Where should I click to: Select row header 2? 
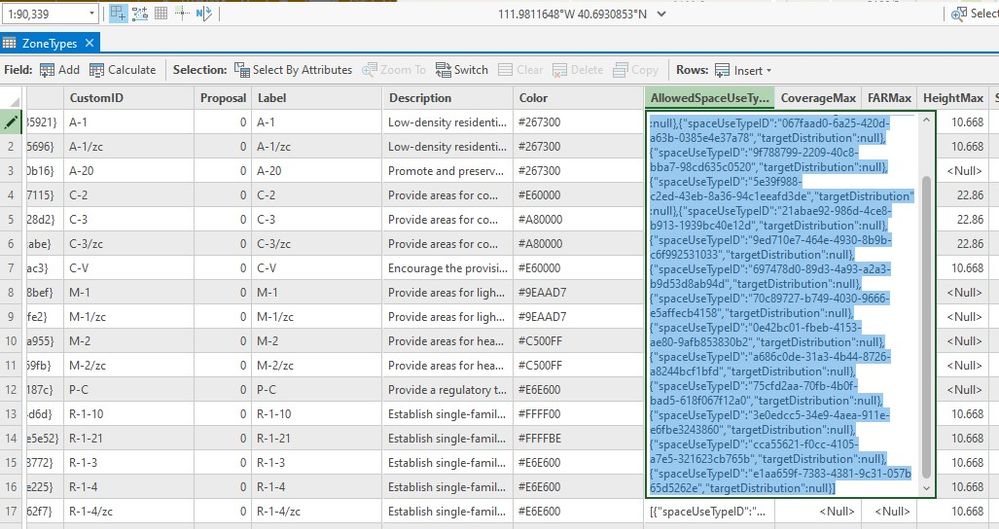point(11,147)
